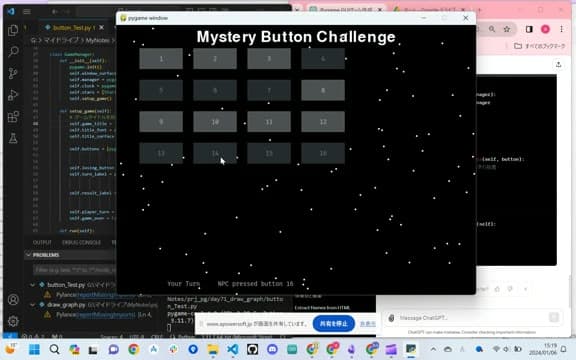Click game button 16
The height and width of the screenshot is (360, 576).
[323, 153]
